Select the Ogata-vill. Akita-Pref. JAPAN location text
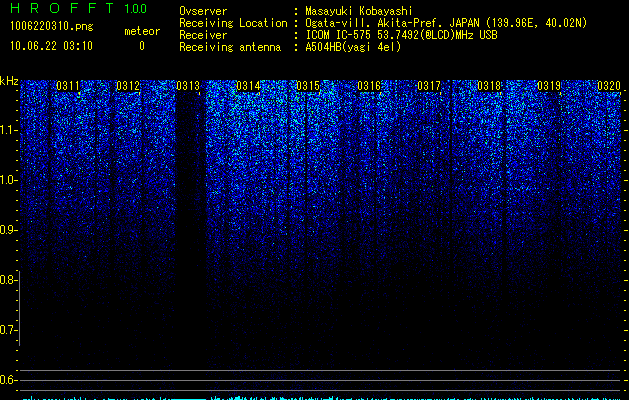Screen dimensions: 629x400 pos(446,23)
